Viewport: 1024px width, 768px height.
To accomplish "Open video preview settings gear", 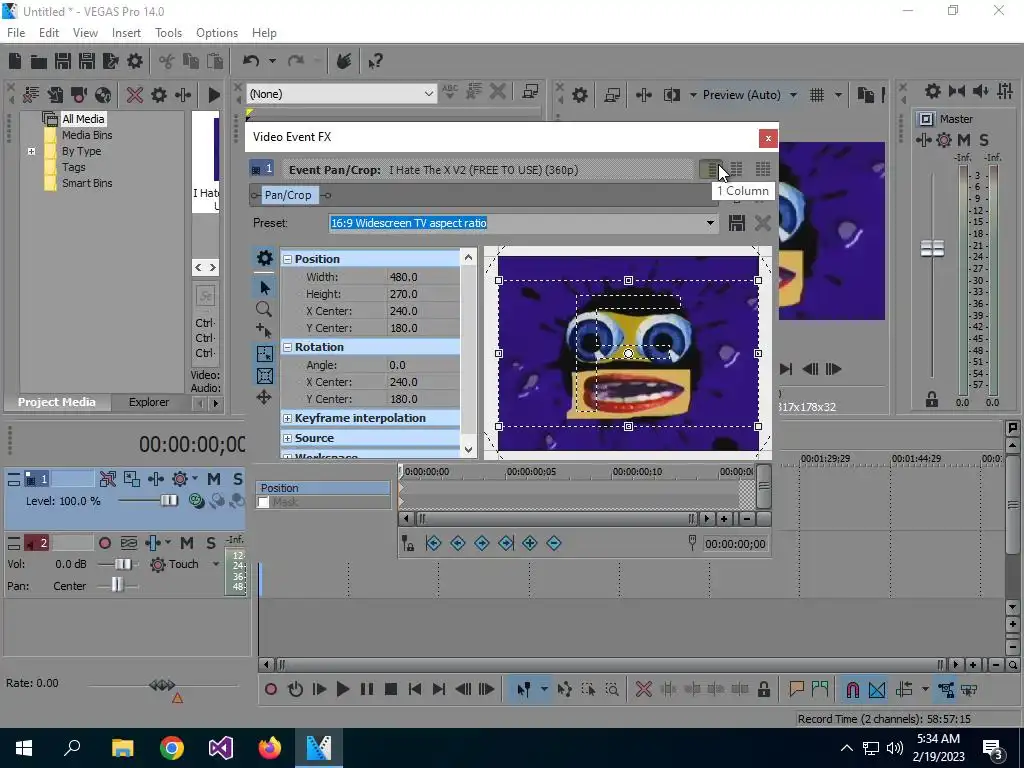I will pyautogui.click(x=580, y=95).
